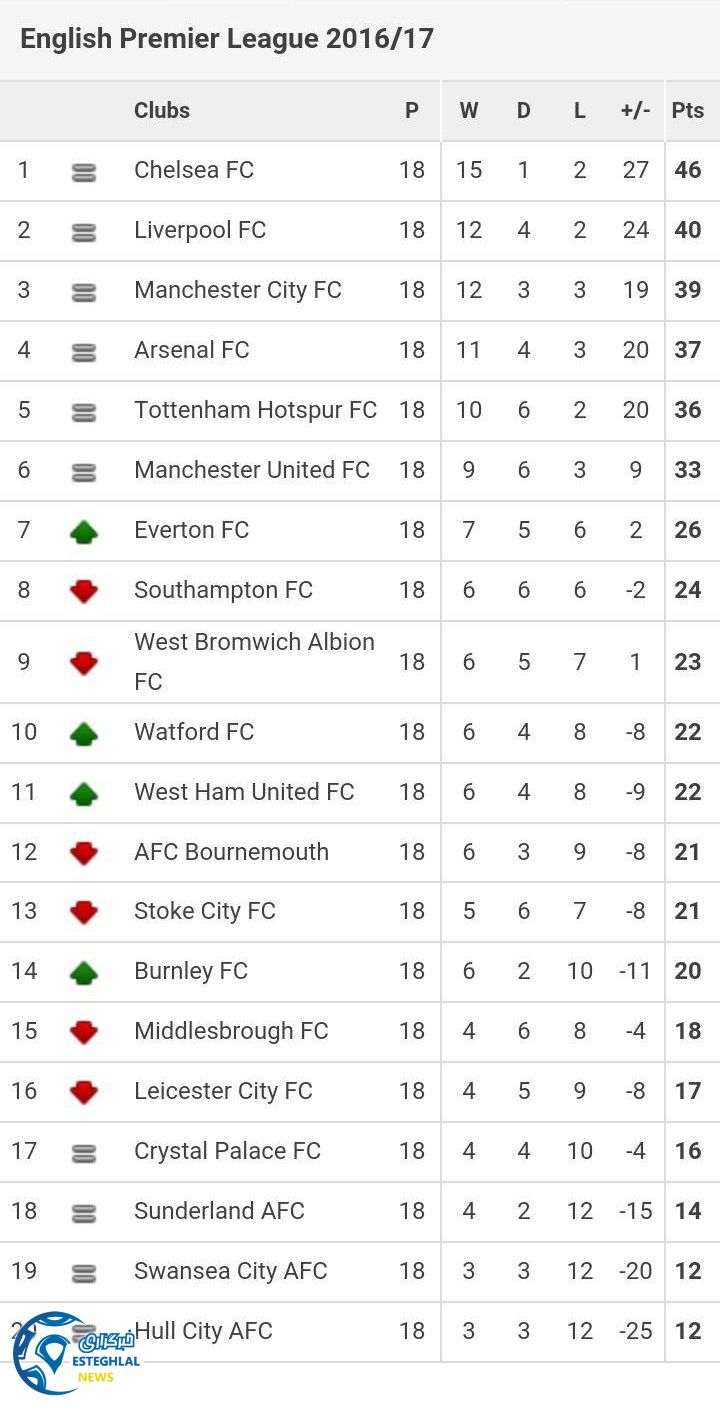Click the W wins column header
Image resolution: width=720 pixels, height=1417 pixels.
(x=469, y=110)
